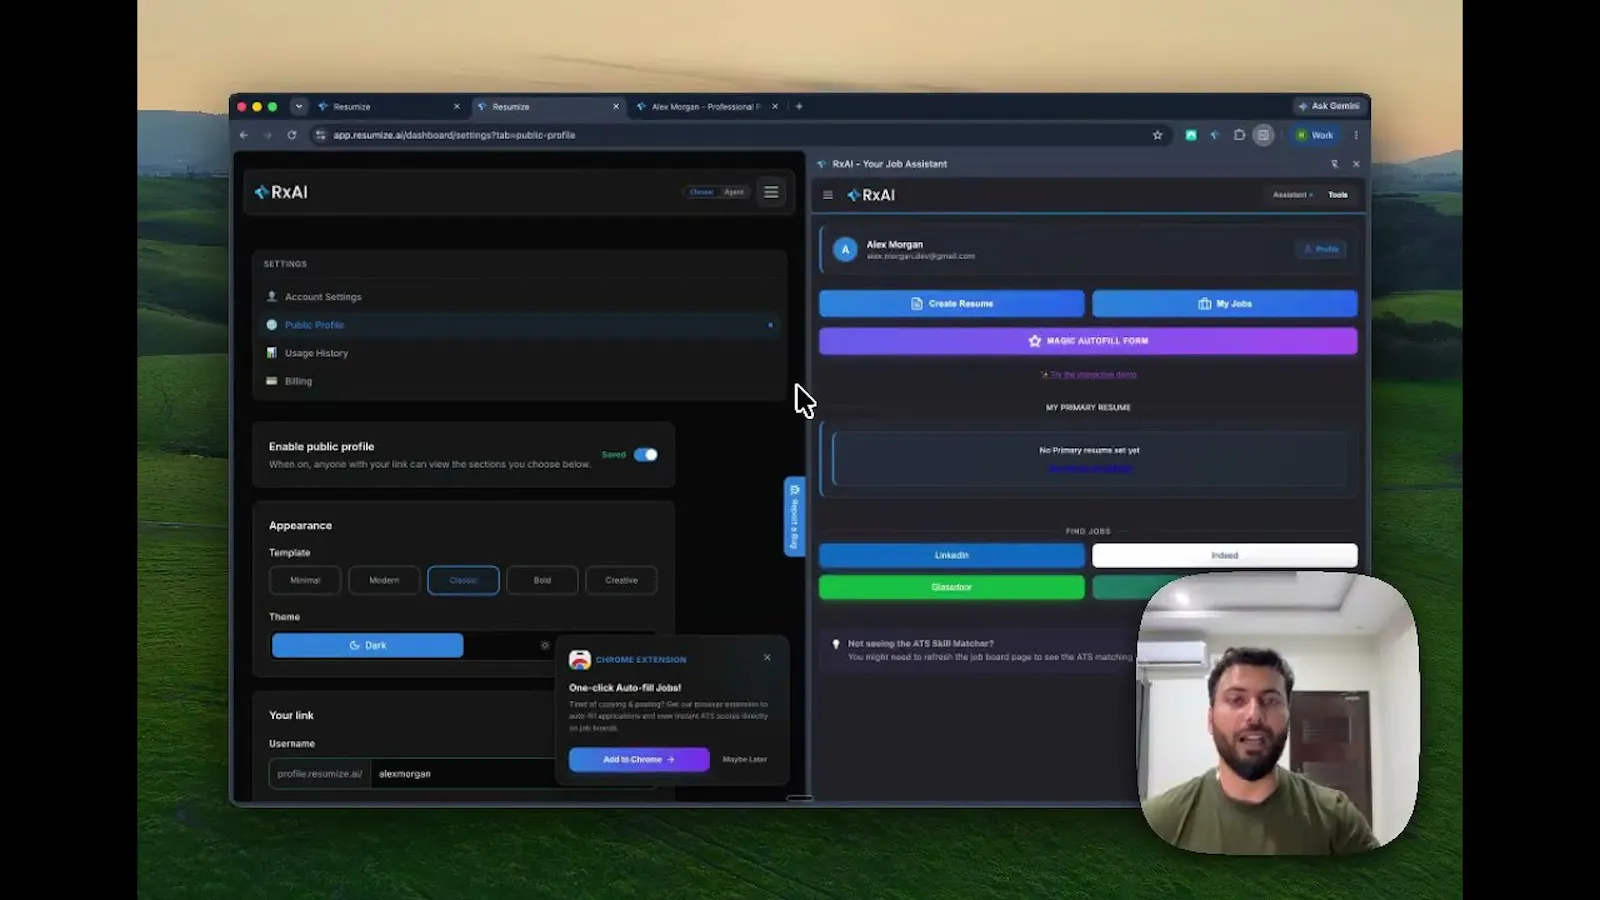Select the Minimal template
This screenshot has width=1600, height=900.
[x=305, y=580]
